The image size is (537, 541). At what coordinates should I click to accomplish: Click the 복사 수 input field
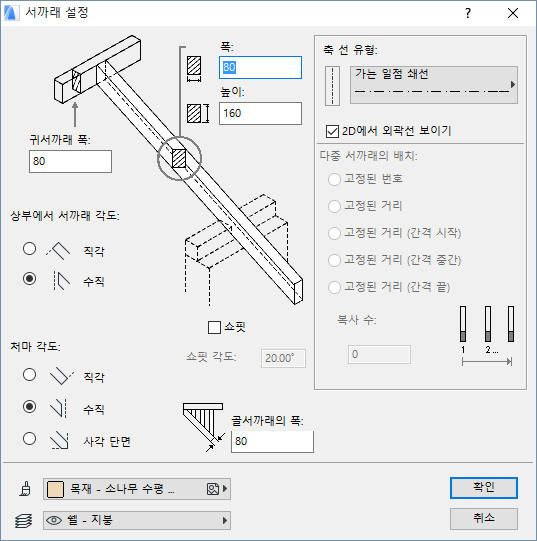(x=379, y=354)
